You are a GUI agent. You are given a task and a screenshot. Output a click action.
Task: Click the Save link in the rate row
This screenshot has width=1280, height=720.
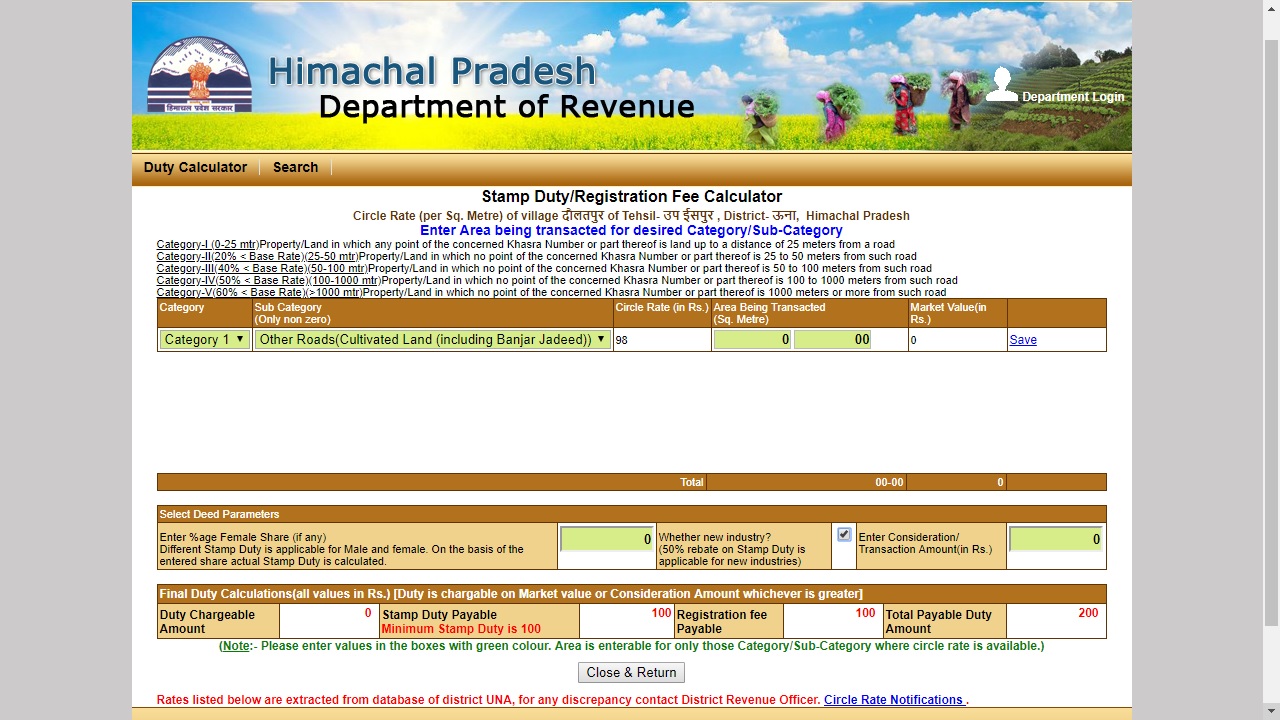[1022, 339]
